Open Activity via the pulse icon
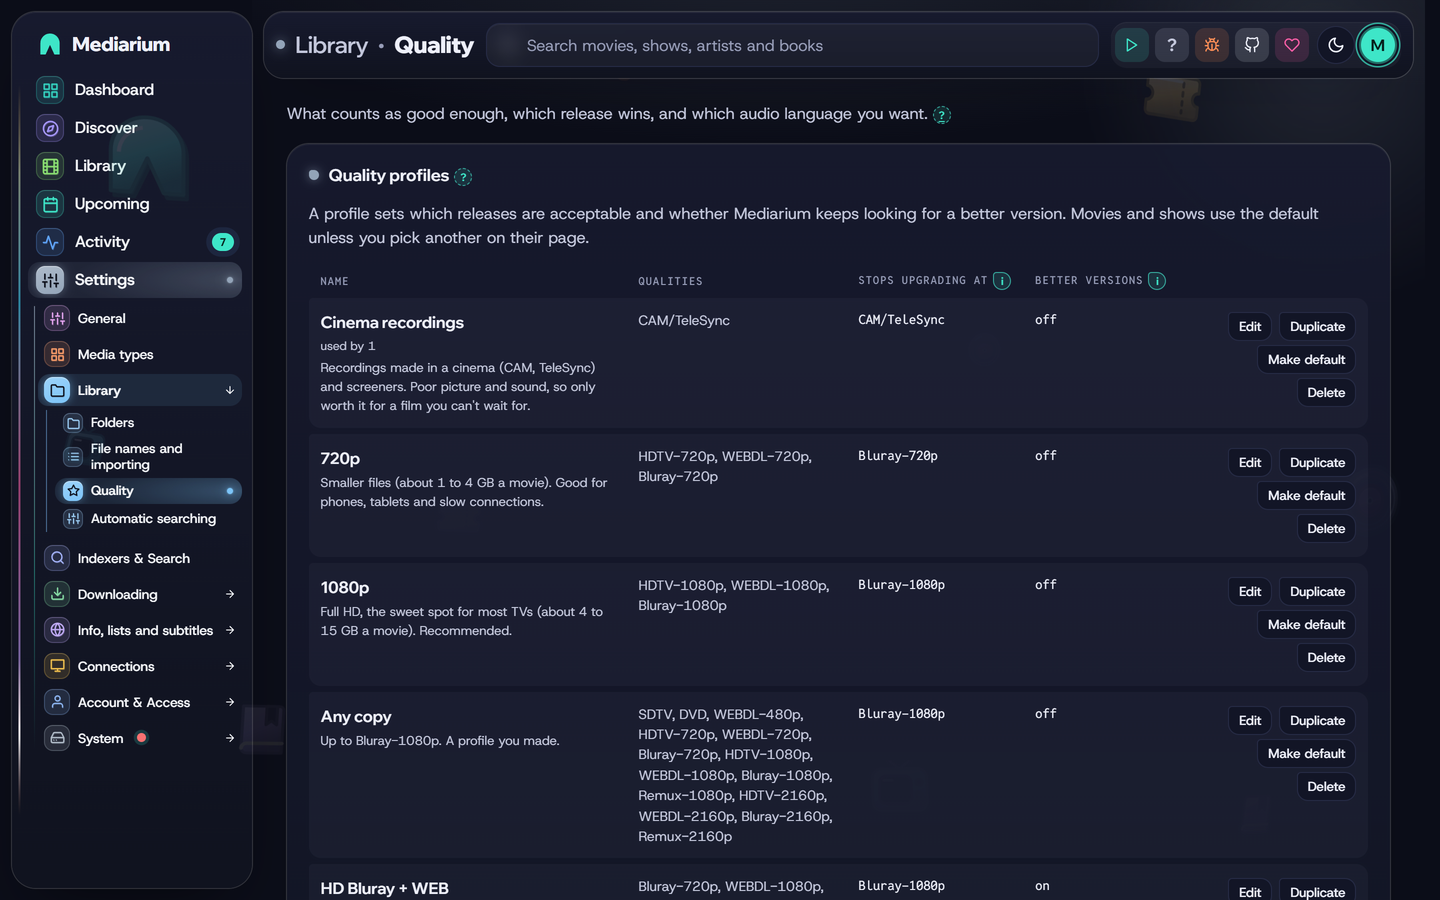 tap(50, 242)
